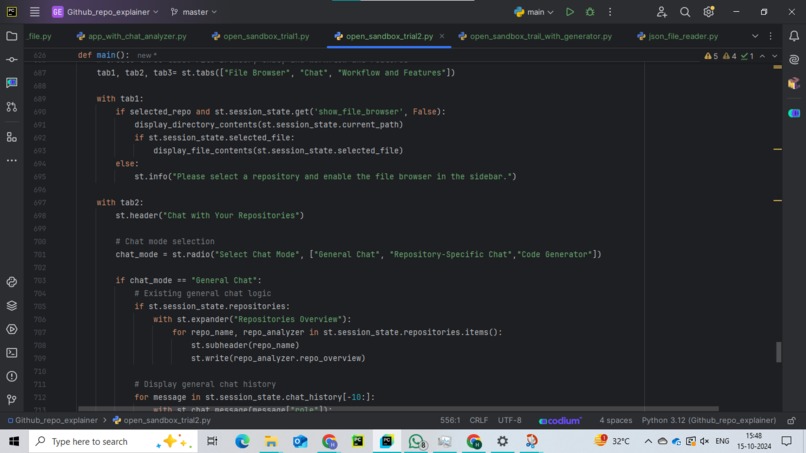Image resolution: width=806 pixels, height=453 pixels.
Task: Change the 4 spaces indent setting
Action: (x=615, y=421)
